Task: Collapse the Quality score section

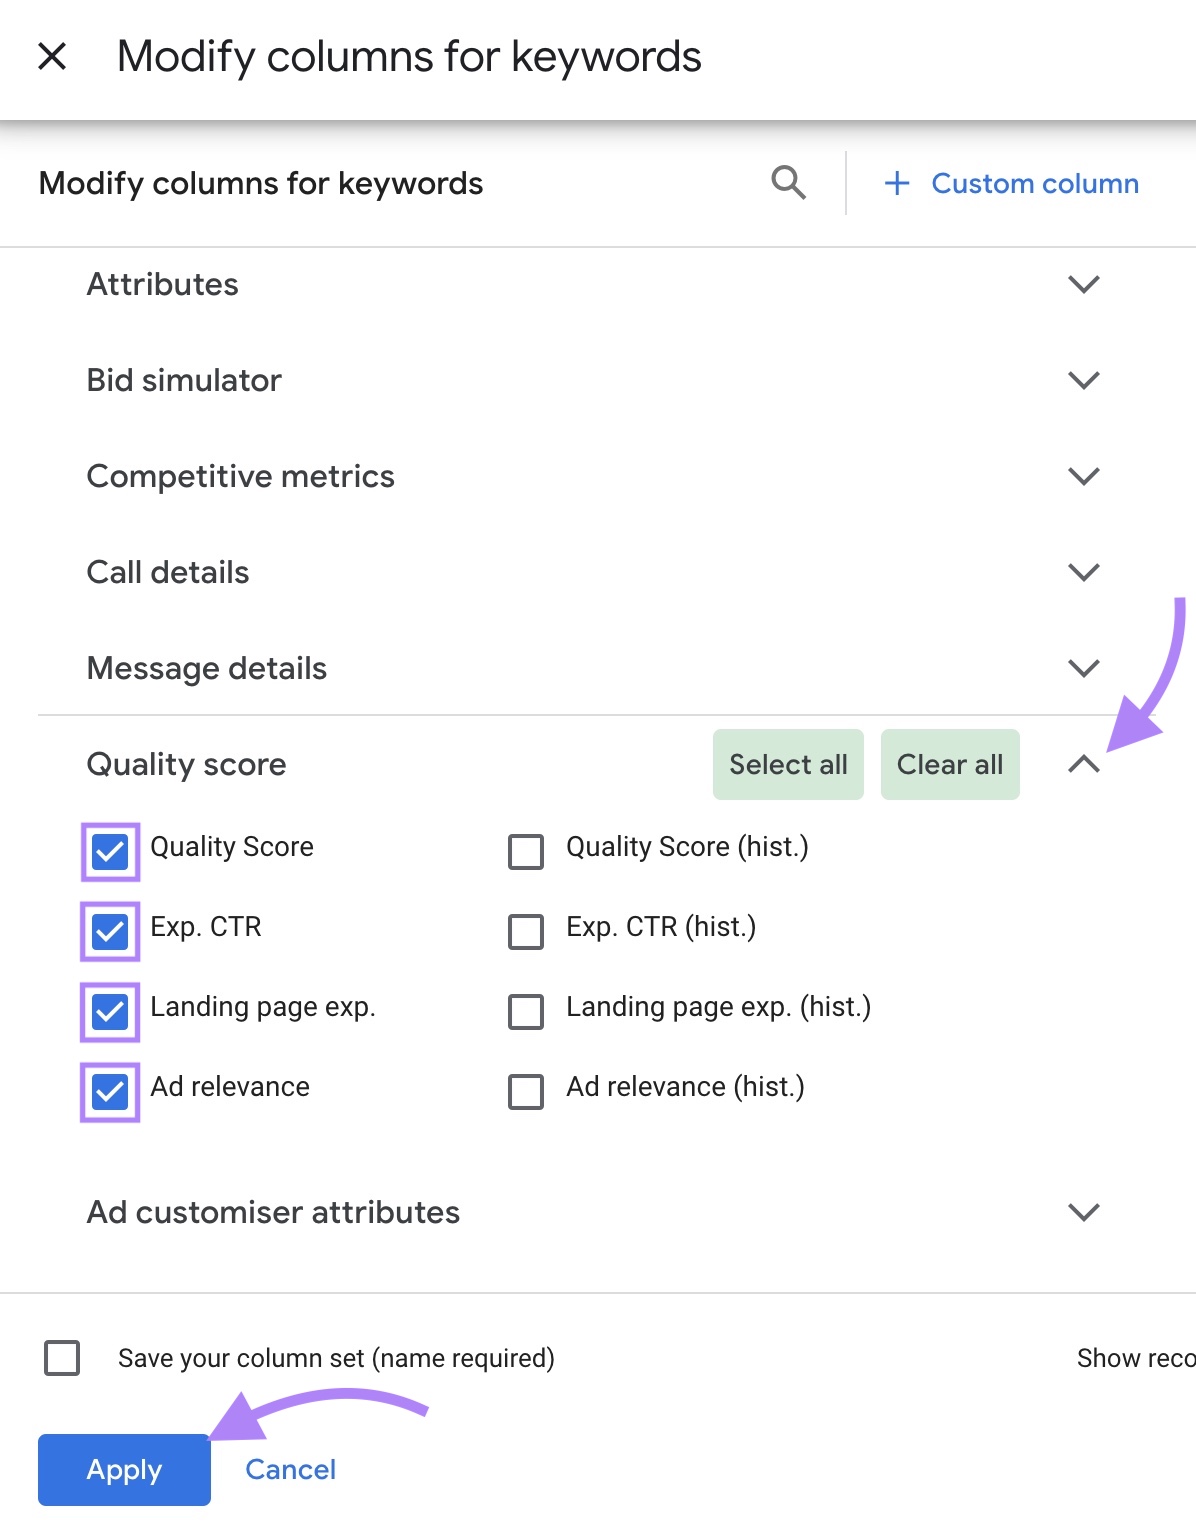Action: [x=1083, y=765]
